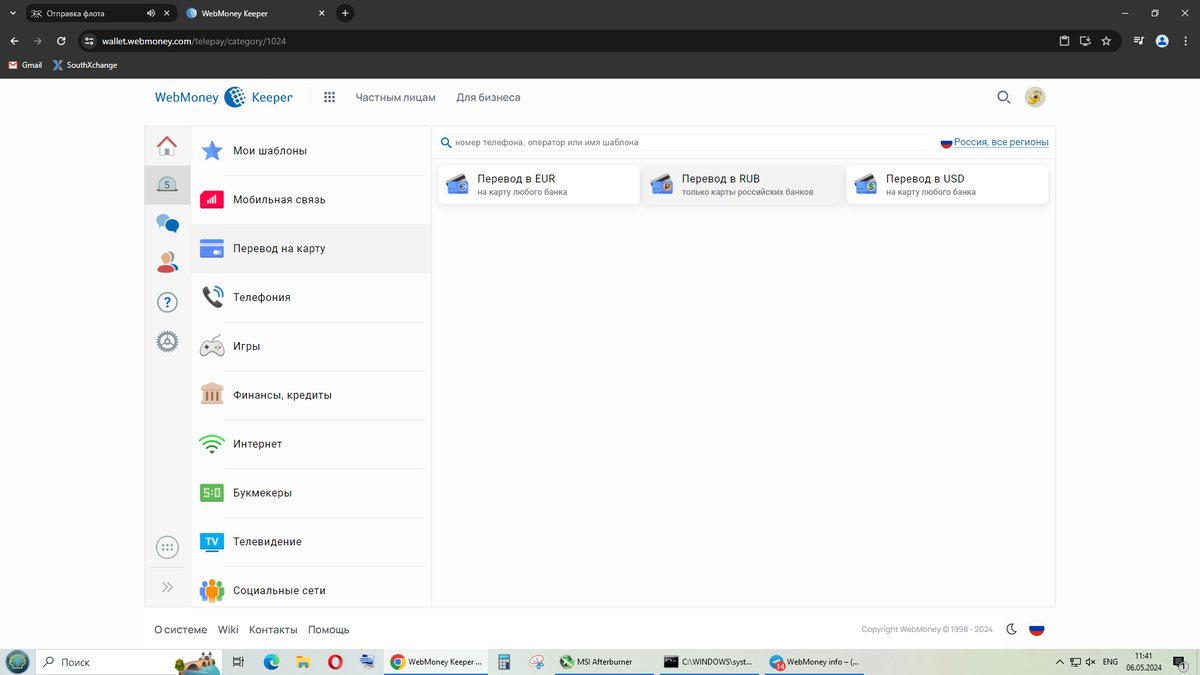Open the chat messages sidebar icon
The width and height of the screenshot is (1200, 675).
coord(167,223)
